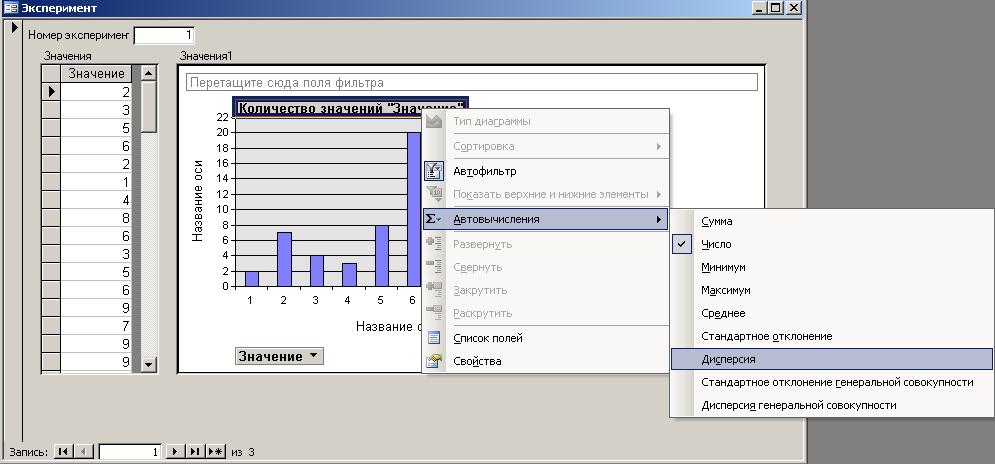995x464 pixels.
Task: Go to the last record
Action: pyautogui.click(x=194, y=451)
